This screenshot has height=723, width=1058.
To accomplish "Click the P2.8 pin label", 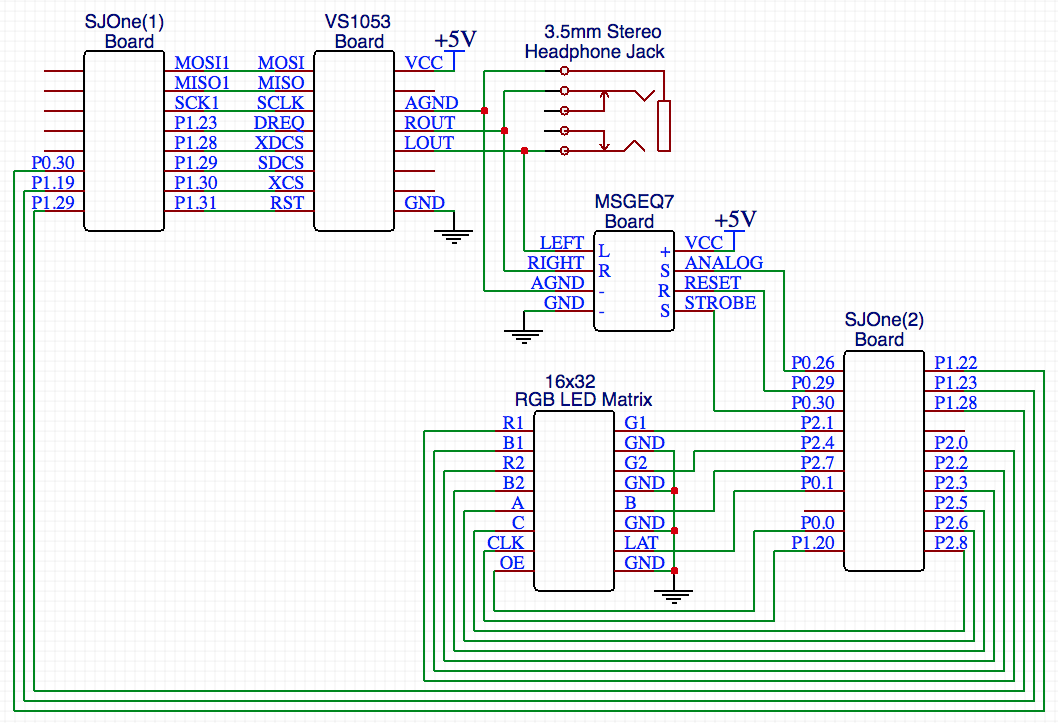I will pyautogui.click(x=951, y=543).
